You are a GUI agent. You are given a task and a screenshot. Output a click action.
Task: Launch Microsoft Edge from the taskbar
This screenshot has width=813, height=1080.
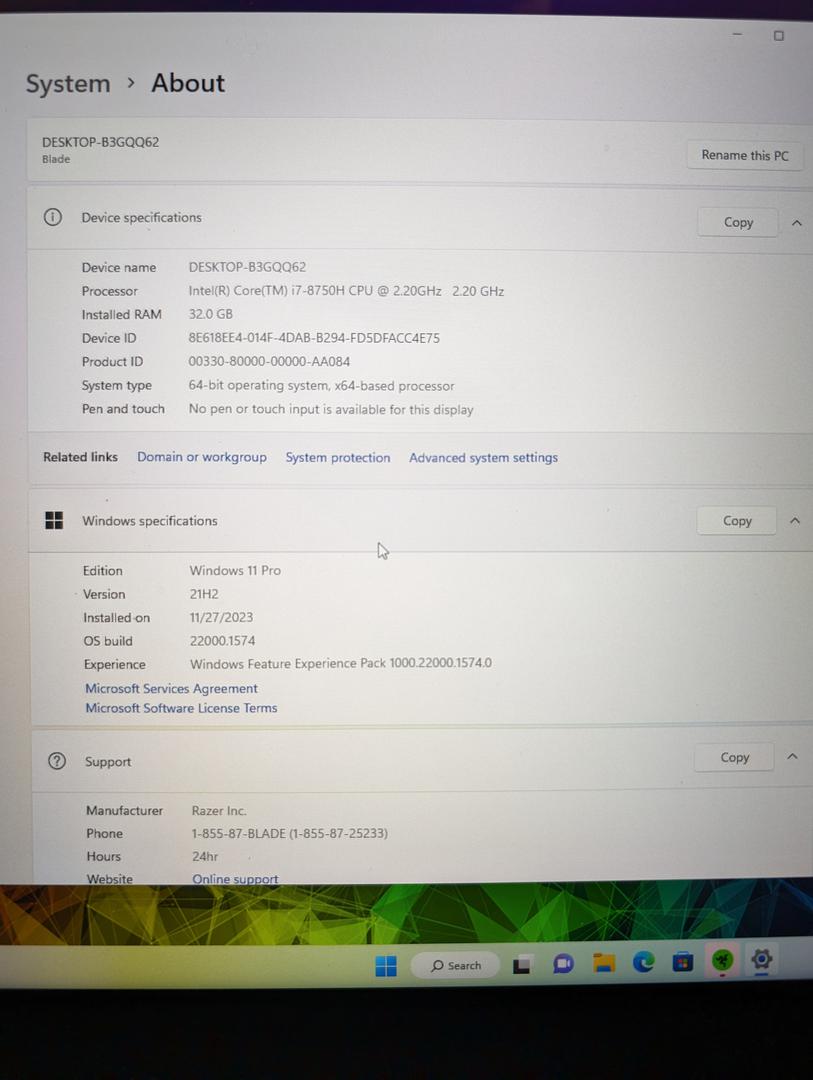coord(644,962)
